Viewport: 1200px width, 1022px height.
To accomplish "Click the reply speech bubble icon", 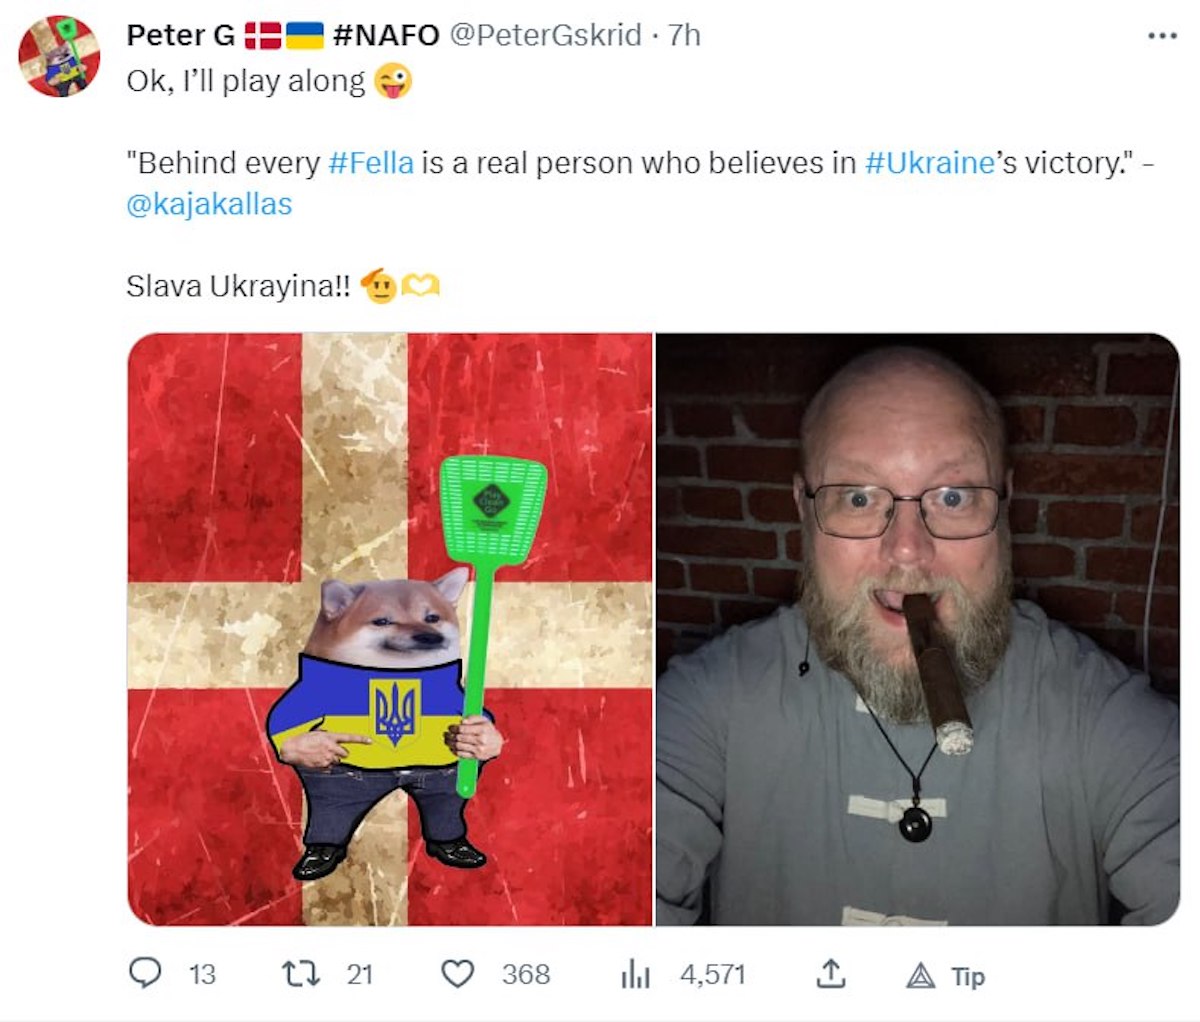I will (x=146, y=973).
